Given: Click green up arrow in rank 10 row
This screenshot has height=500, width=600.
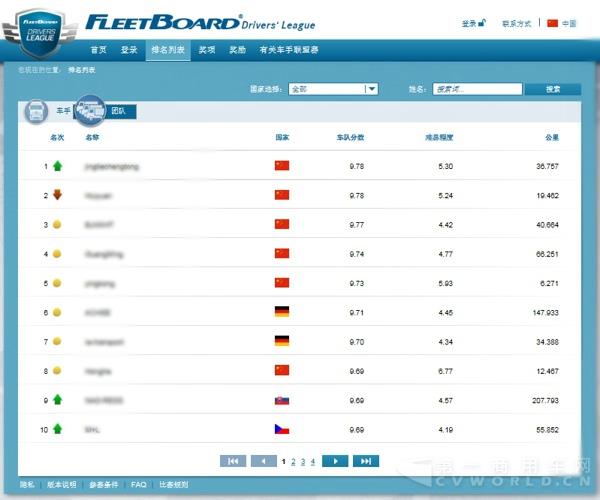Looking at the screenshot, I should 57,429.
